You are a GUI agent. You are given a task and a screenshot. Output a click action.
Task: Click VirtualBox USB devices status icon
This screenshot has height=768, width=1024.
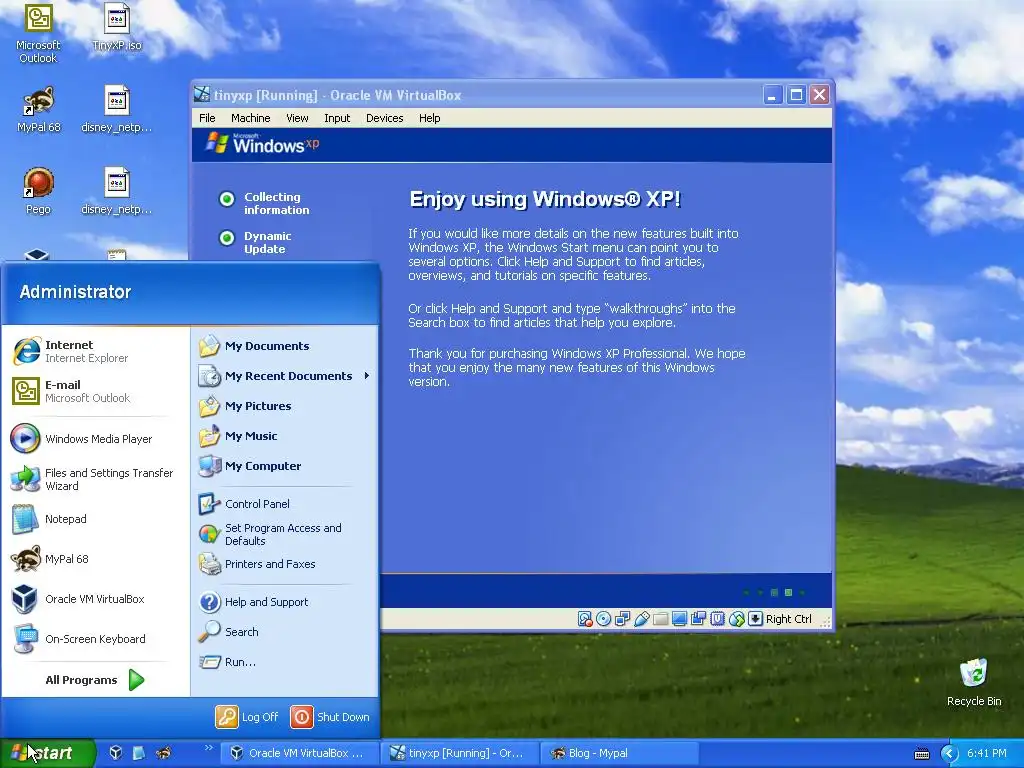point(641,618)
